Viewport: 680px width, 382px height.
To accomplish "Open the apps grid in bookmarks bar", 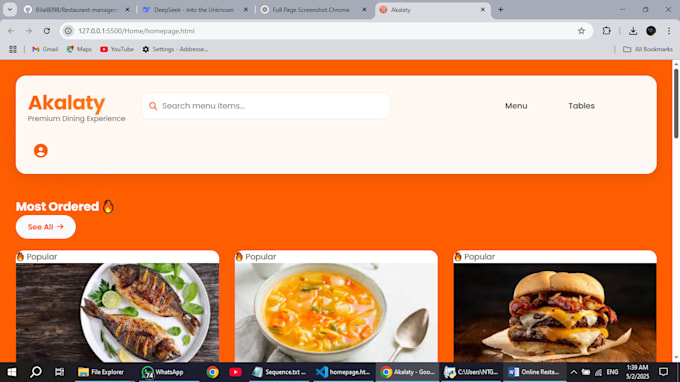I will 13,49.
